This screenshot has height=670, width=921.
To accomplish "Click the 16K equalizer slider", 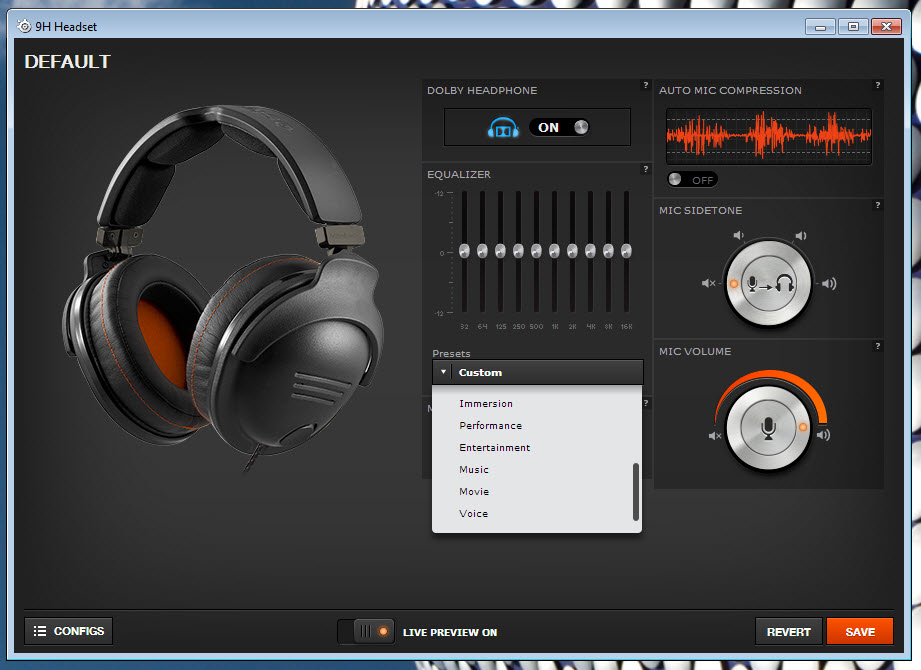I will (x=626, y=251).
